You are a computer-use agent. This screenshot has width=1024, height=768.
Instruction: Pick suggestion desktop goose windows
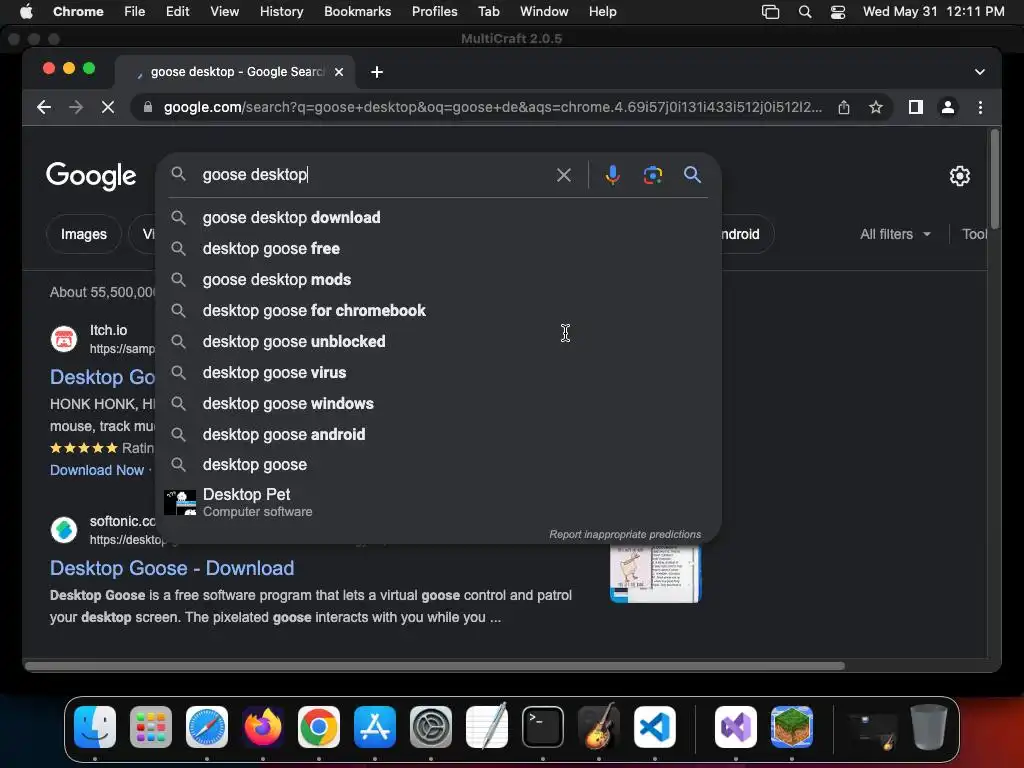(x=438, y=404)
